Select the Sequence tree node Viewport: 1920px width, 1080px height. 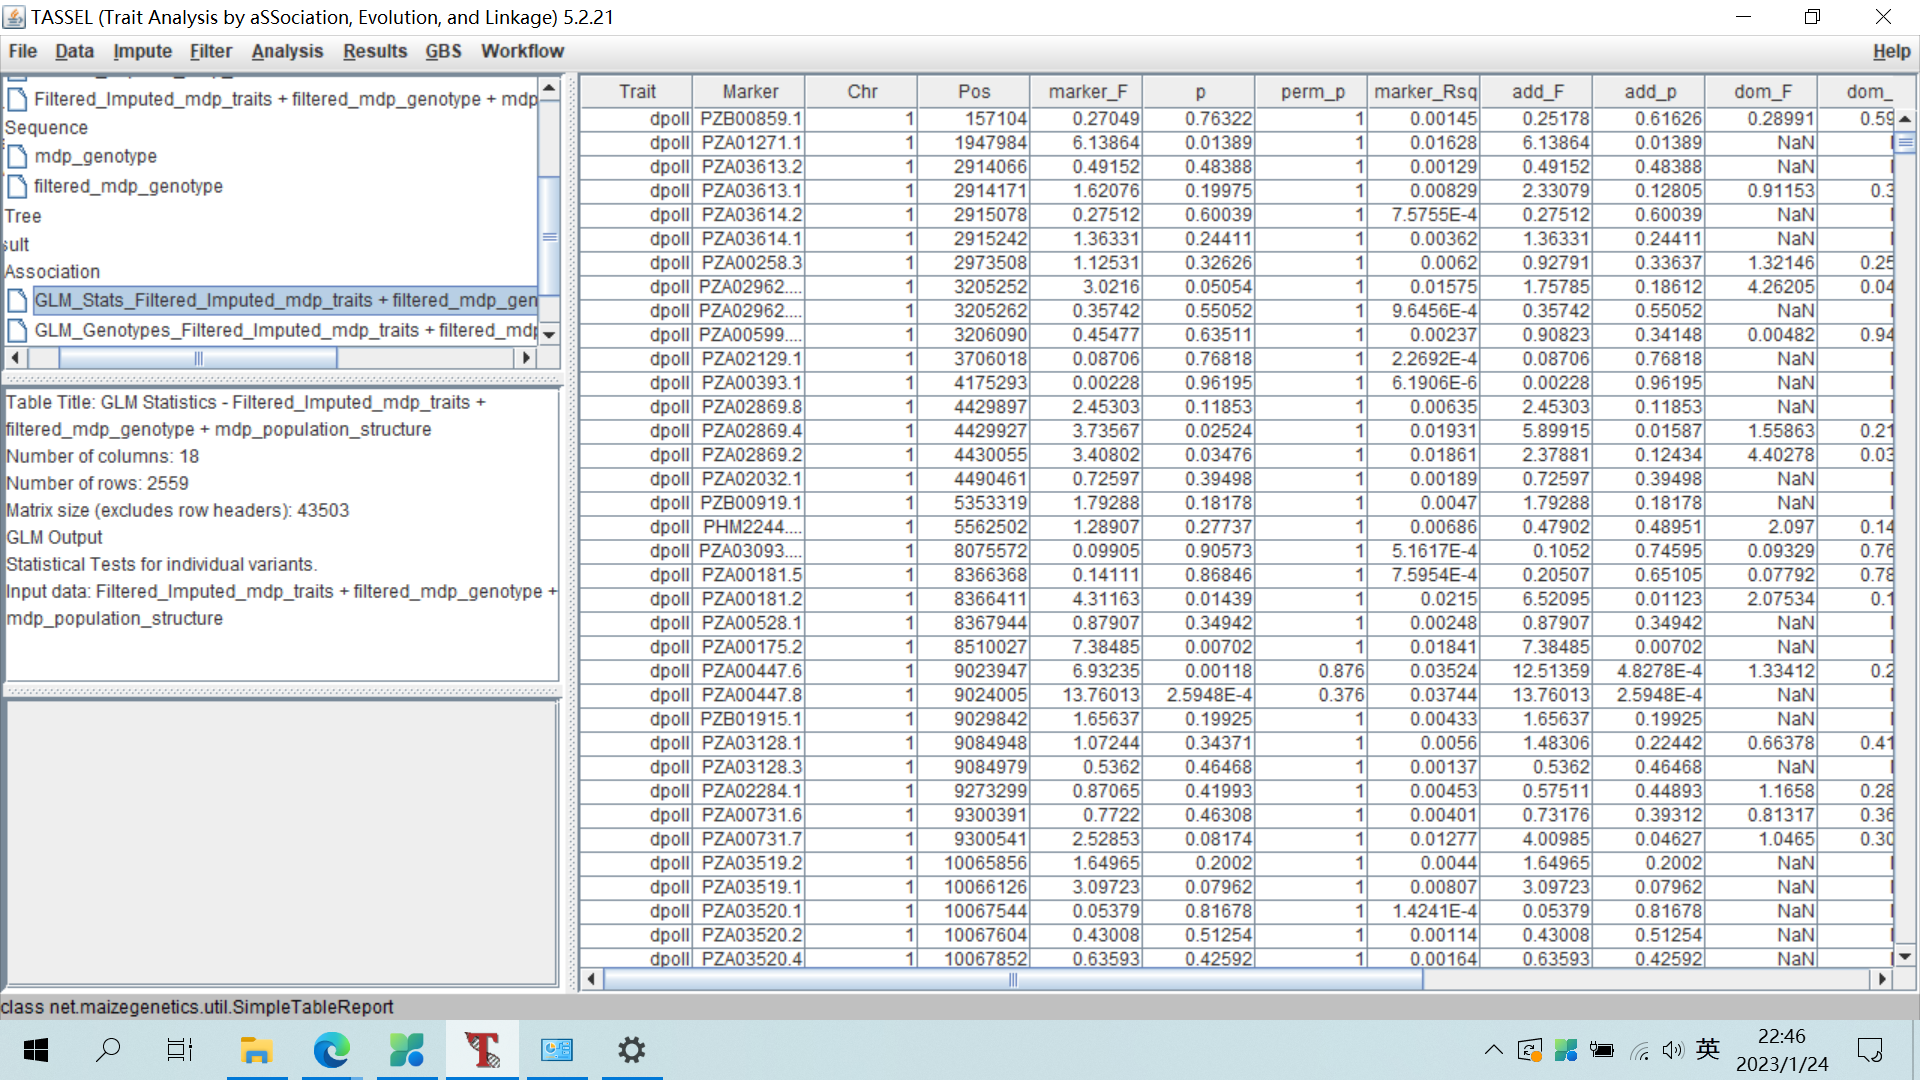46,128
